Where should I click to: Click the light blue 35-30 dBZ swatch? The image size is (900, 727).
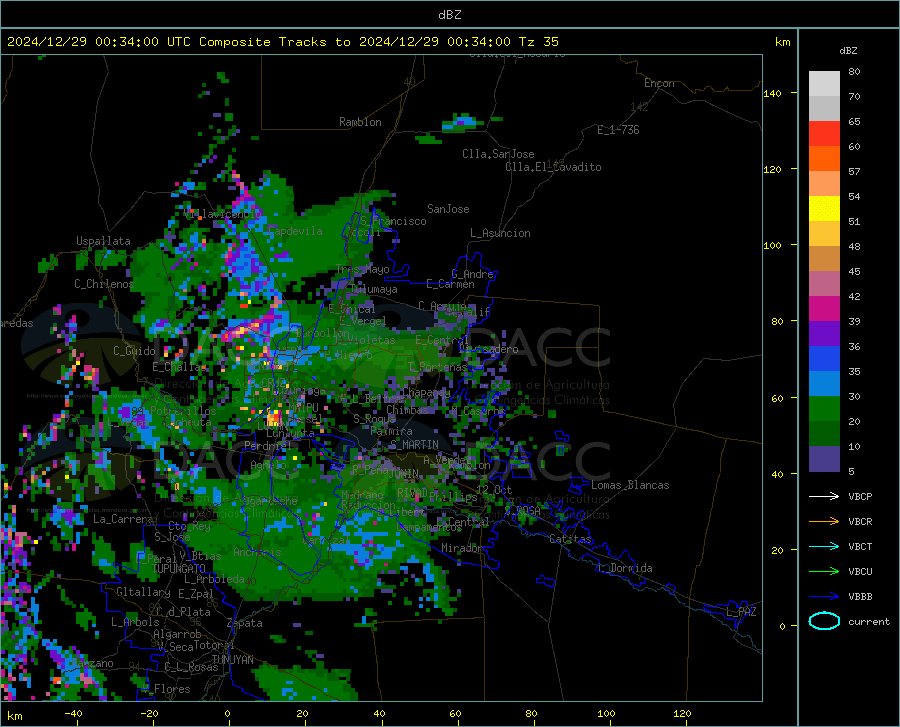[x=824, y=384]
